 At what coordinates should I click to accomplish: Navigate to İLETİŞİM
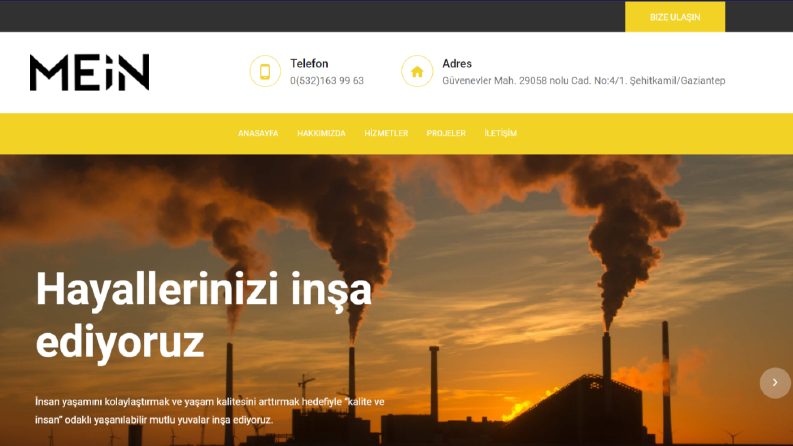coord(500,133)
